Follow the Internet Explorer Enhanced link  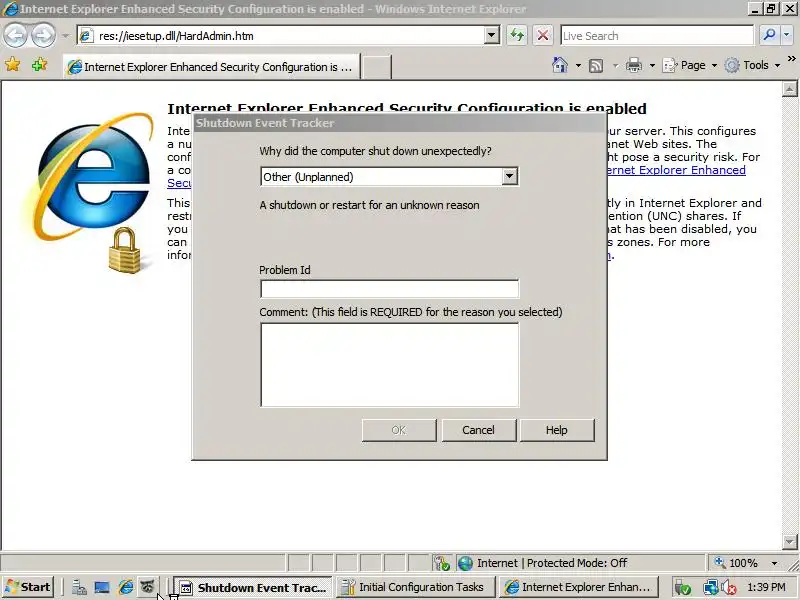[677, 170]
